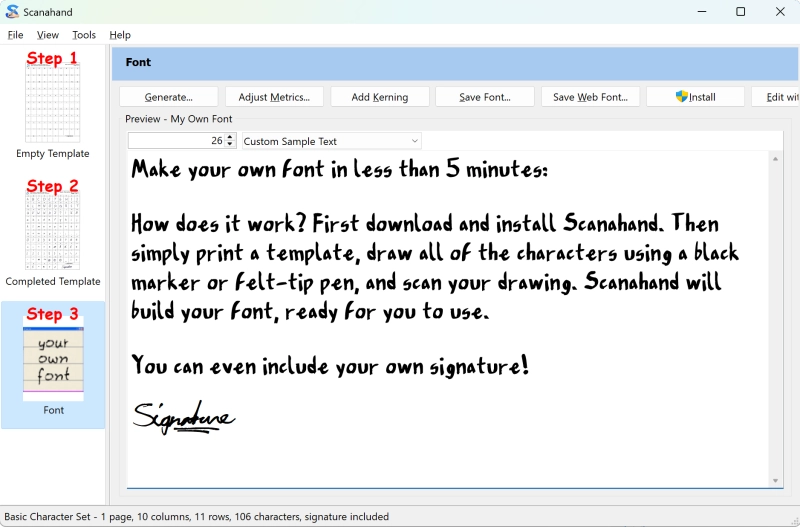Click the Generate... button

click(168, 97)
